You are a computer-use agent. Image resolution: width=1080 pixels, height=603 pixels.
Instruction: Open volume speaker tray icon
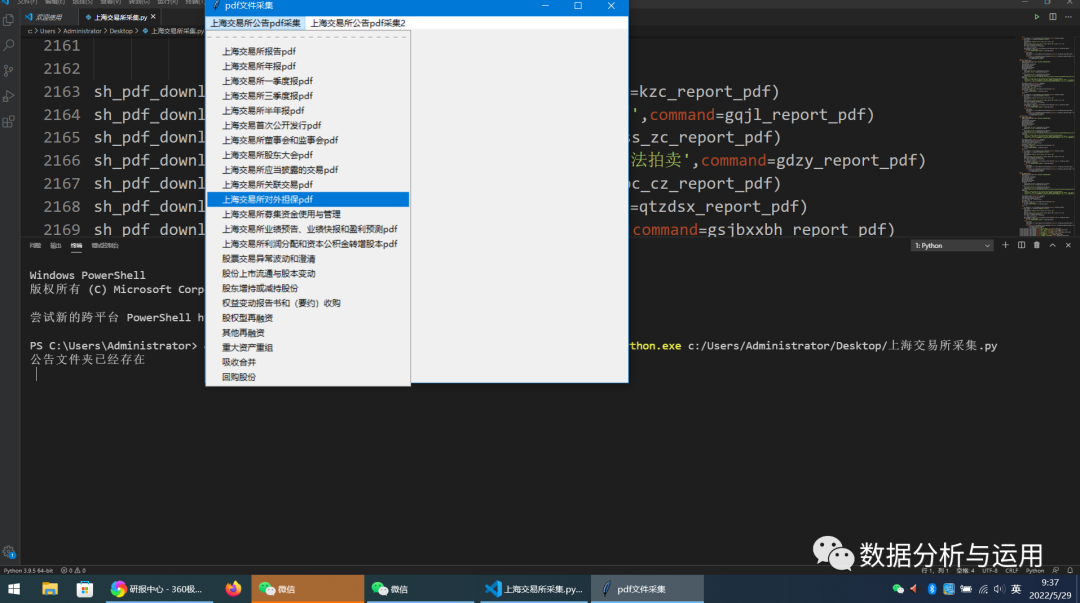point(999,589)
